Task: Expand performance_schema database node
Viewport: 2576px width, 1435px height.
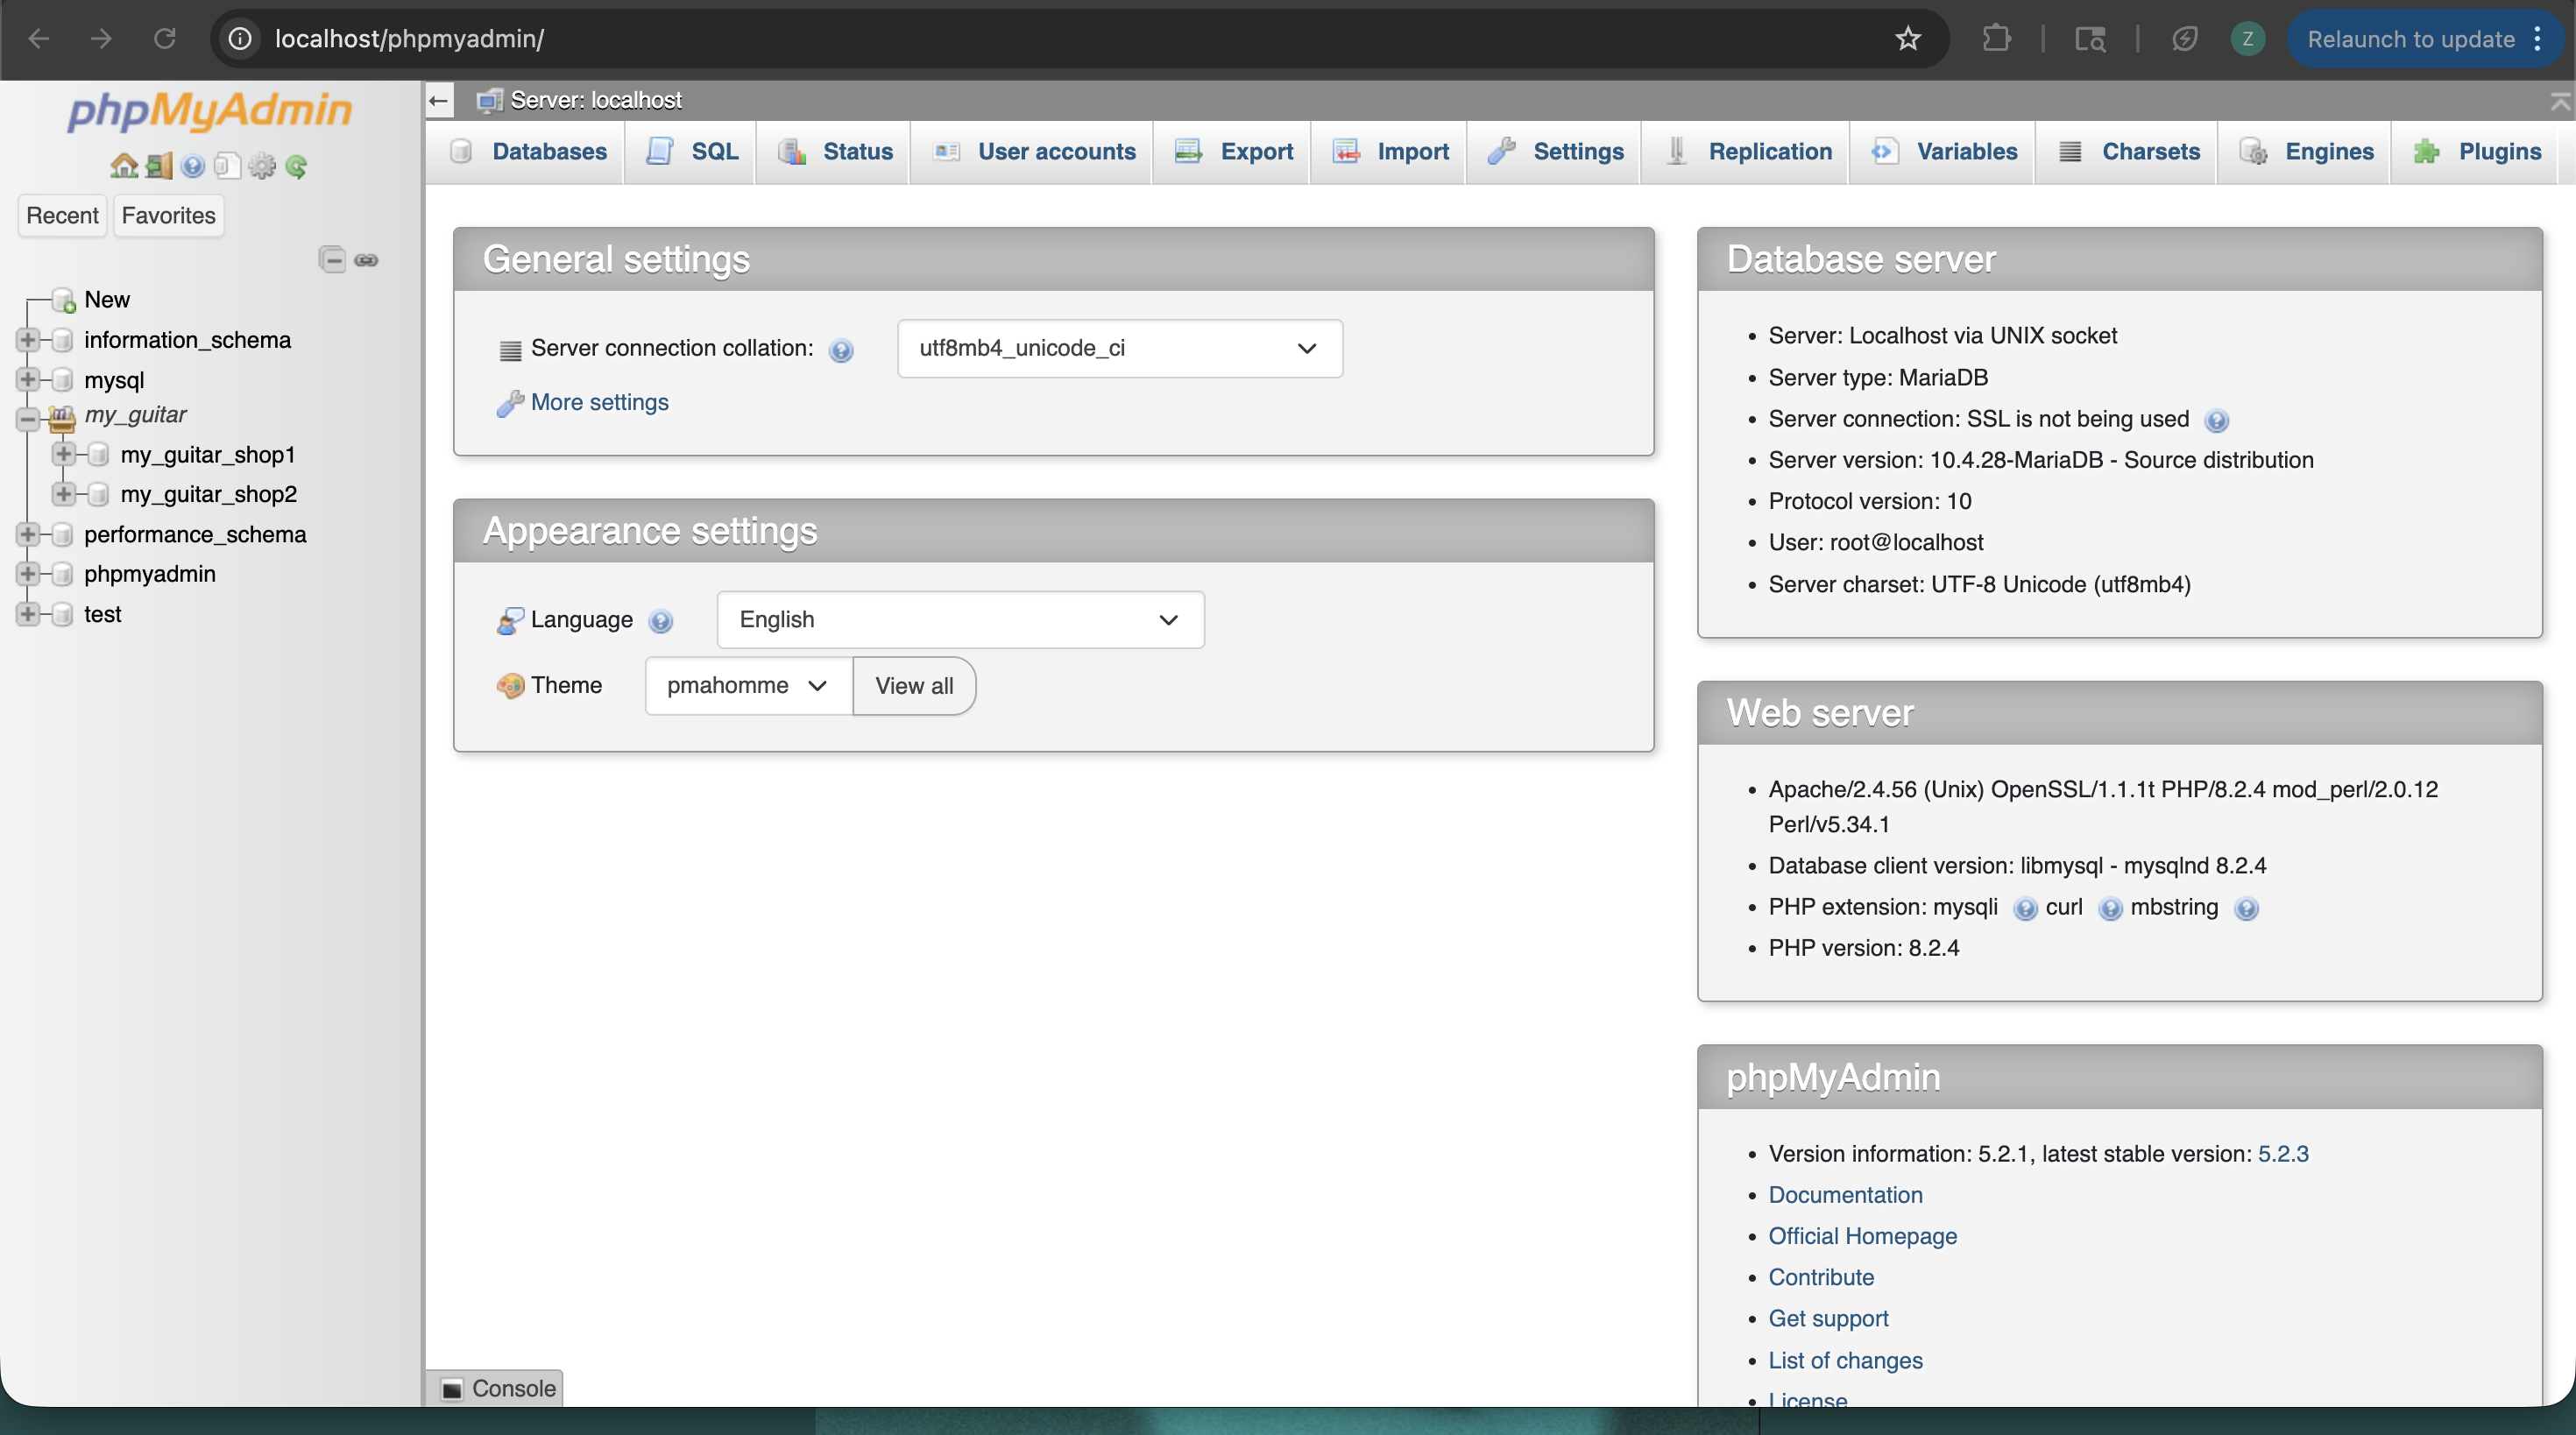Action: [x=28, y=535]
